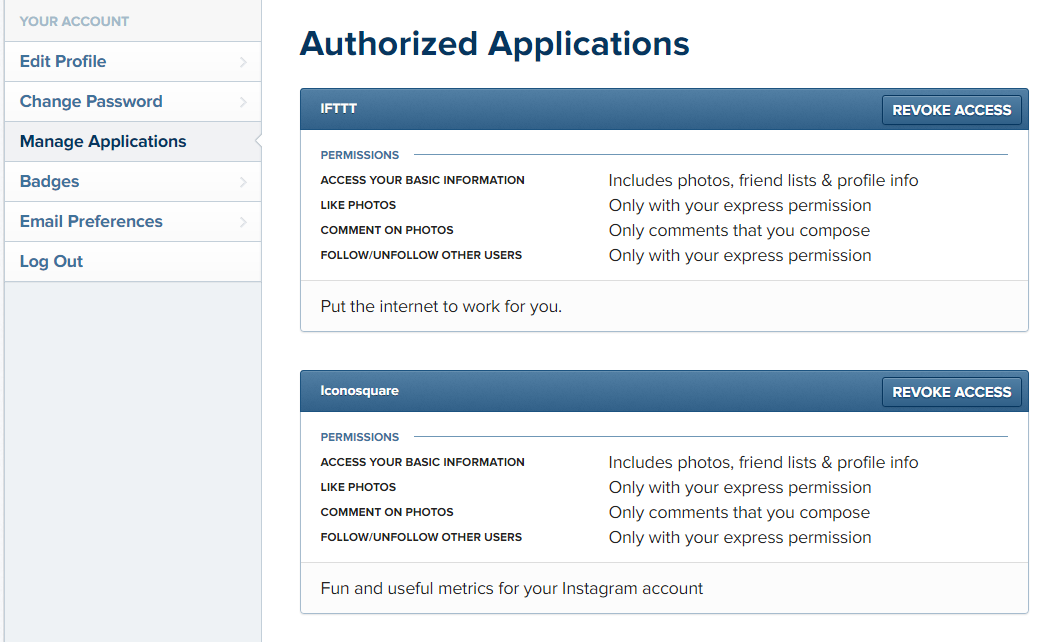This screenshot has width=1054, height=642.
Task: Click the Iconosquare application header title
Action: coord(360,391)
